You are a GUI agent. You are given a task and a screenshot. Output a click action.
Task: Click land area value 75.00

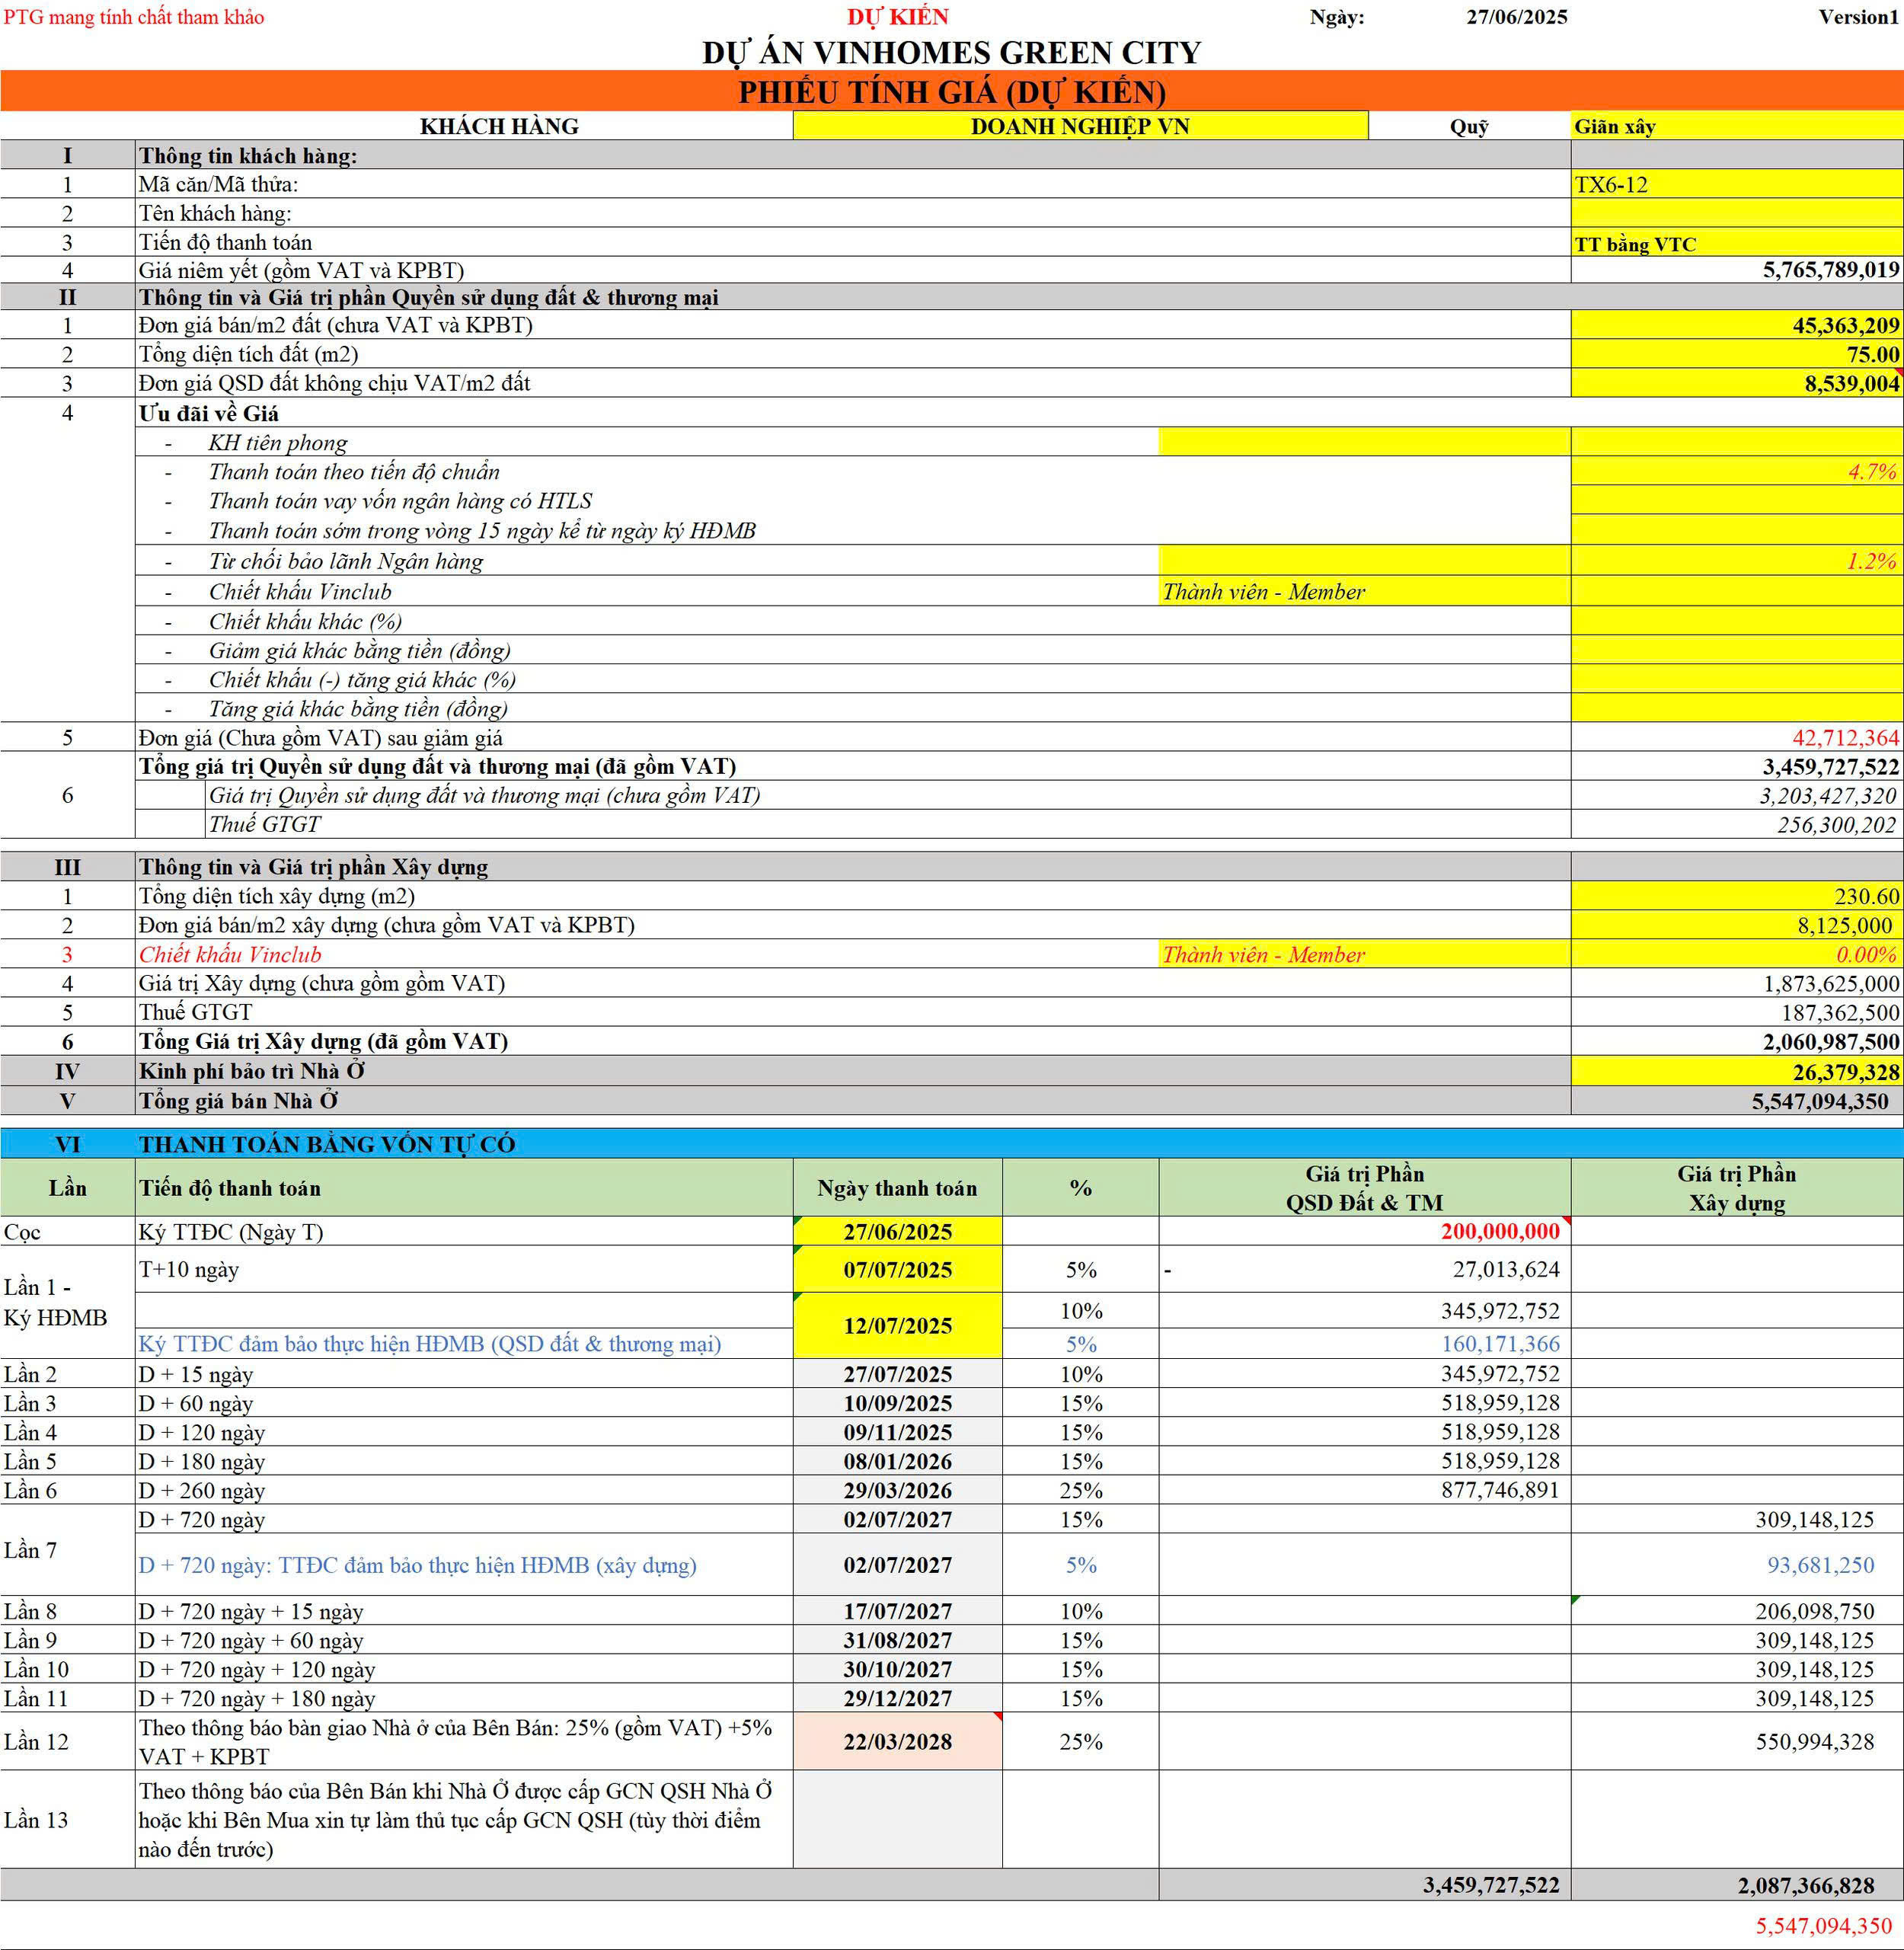pos(1737,354)
